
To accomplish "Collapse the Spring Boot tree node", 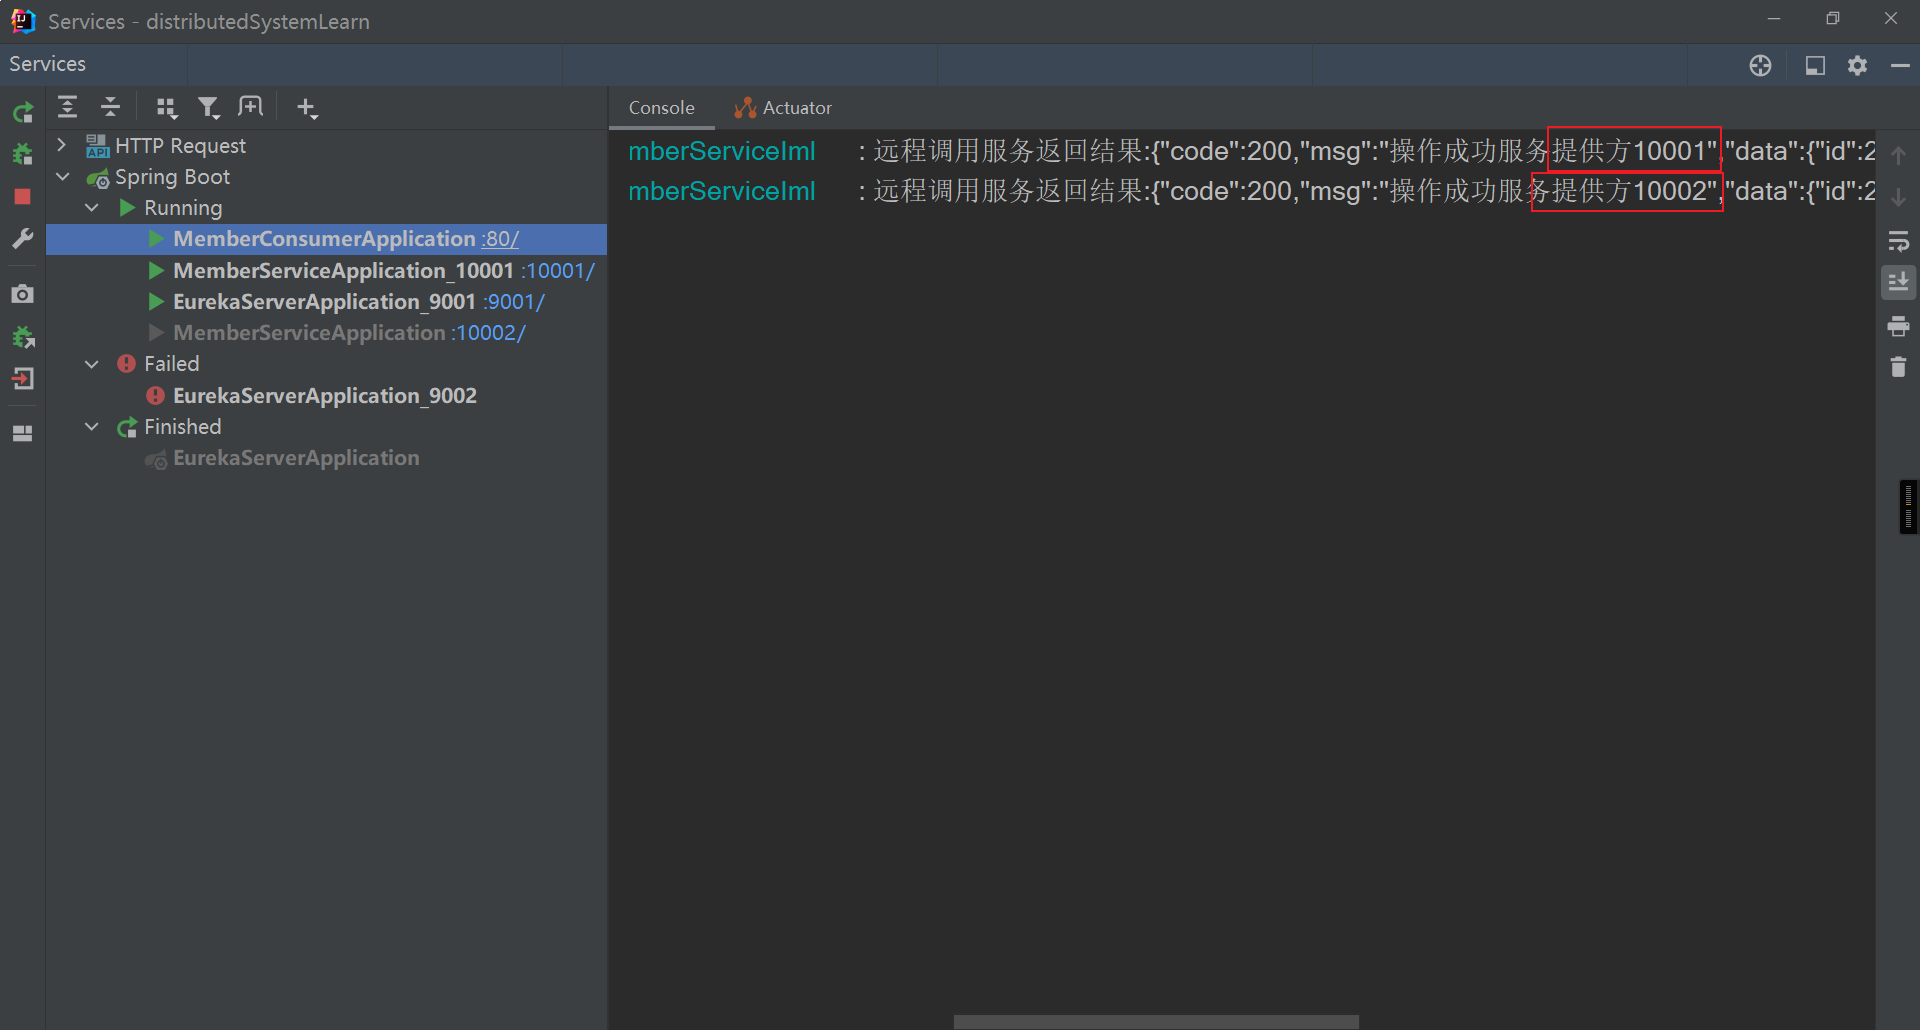I will tap(62, 177).
